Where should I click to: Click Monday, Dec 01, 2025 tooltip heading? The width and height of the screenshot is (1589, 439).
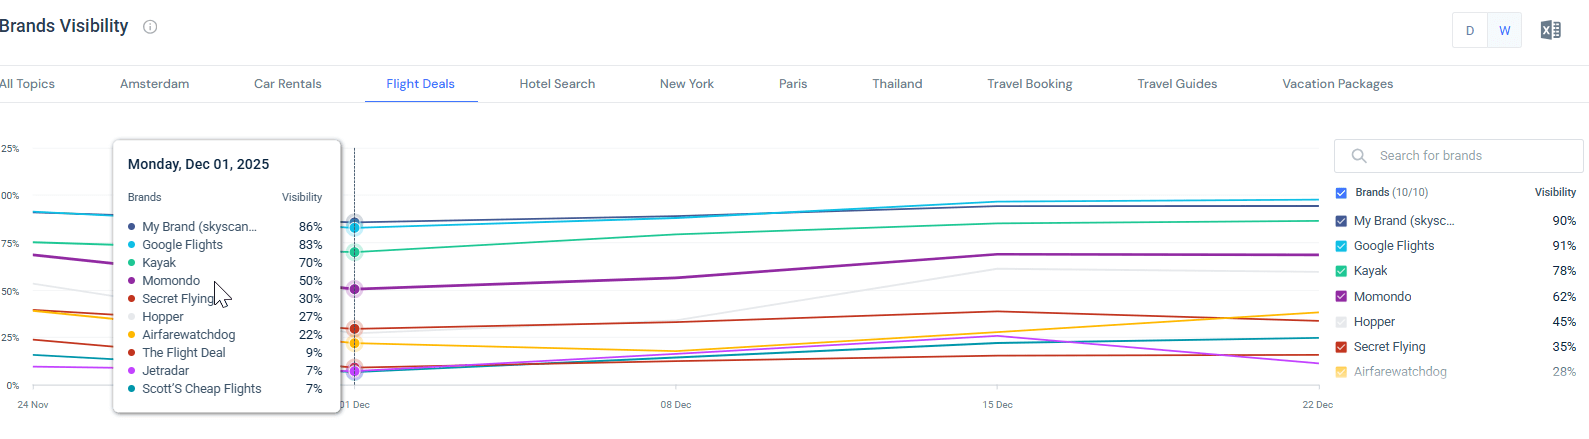coord(198,164)
